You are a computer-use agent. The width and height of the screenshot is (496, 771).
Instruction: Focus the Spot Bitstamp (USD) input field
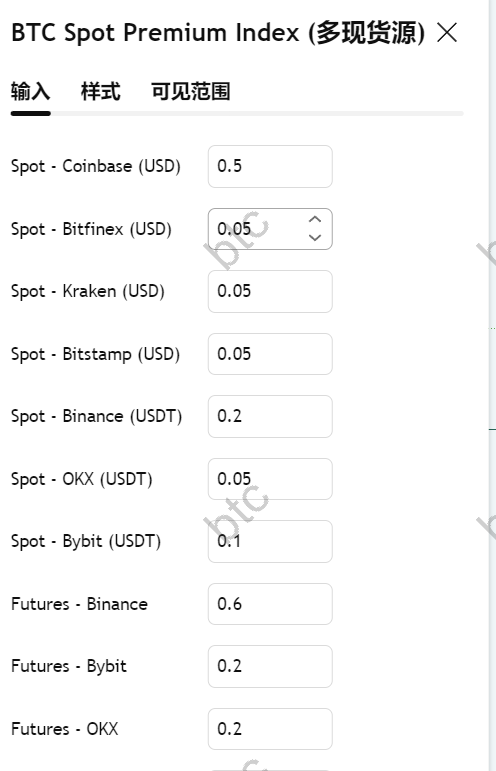(270, 354)
